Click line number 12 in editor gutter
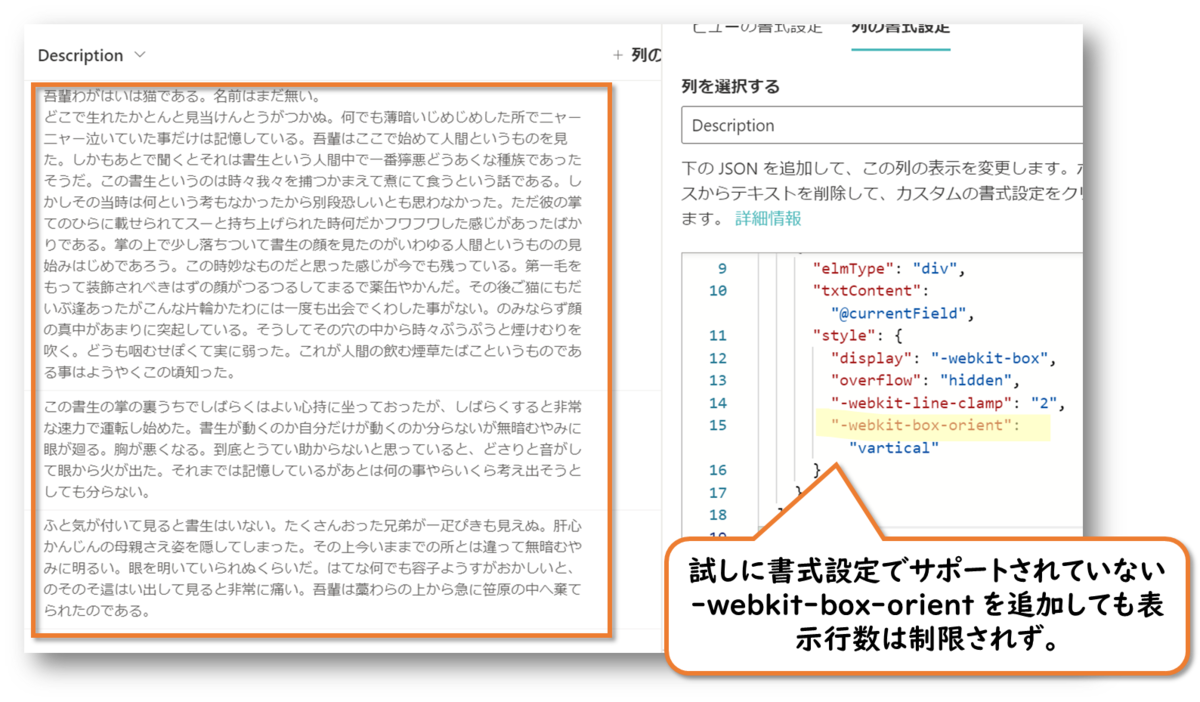 [x=717, y=358]
